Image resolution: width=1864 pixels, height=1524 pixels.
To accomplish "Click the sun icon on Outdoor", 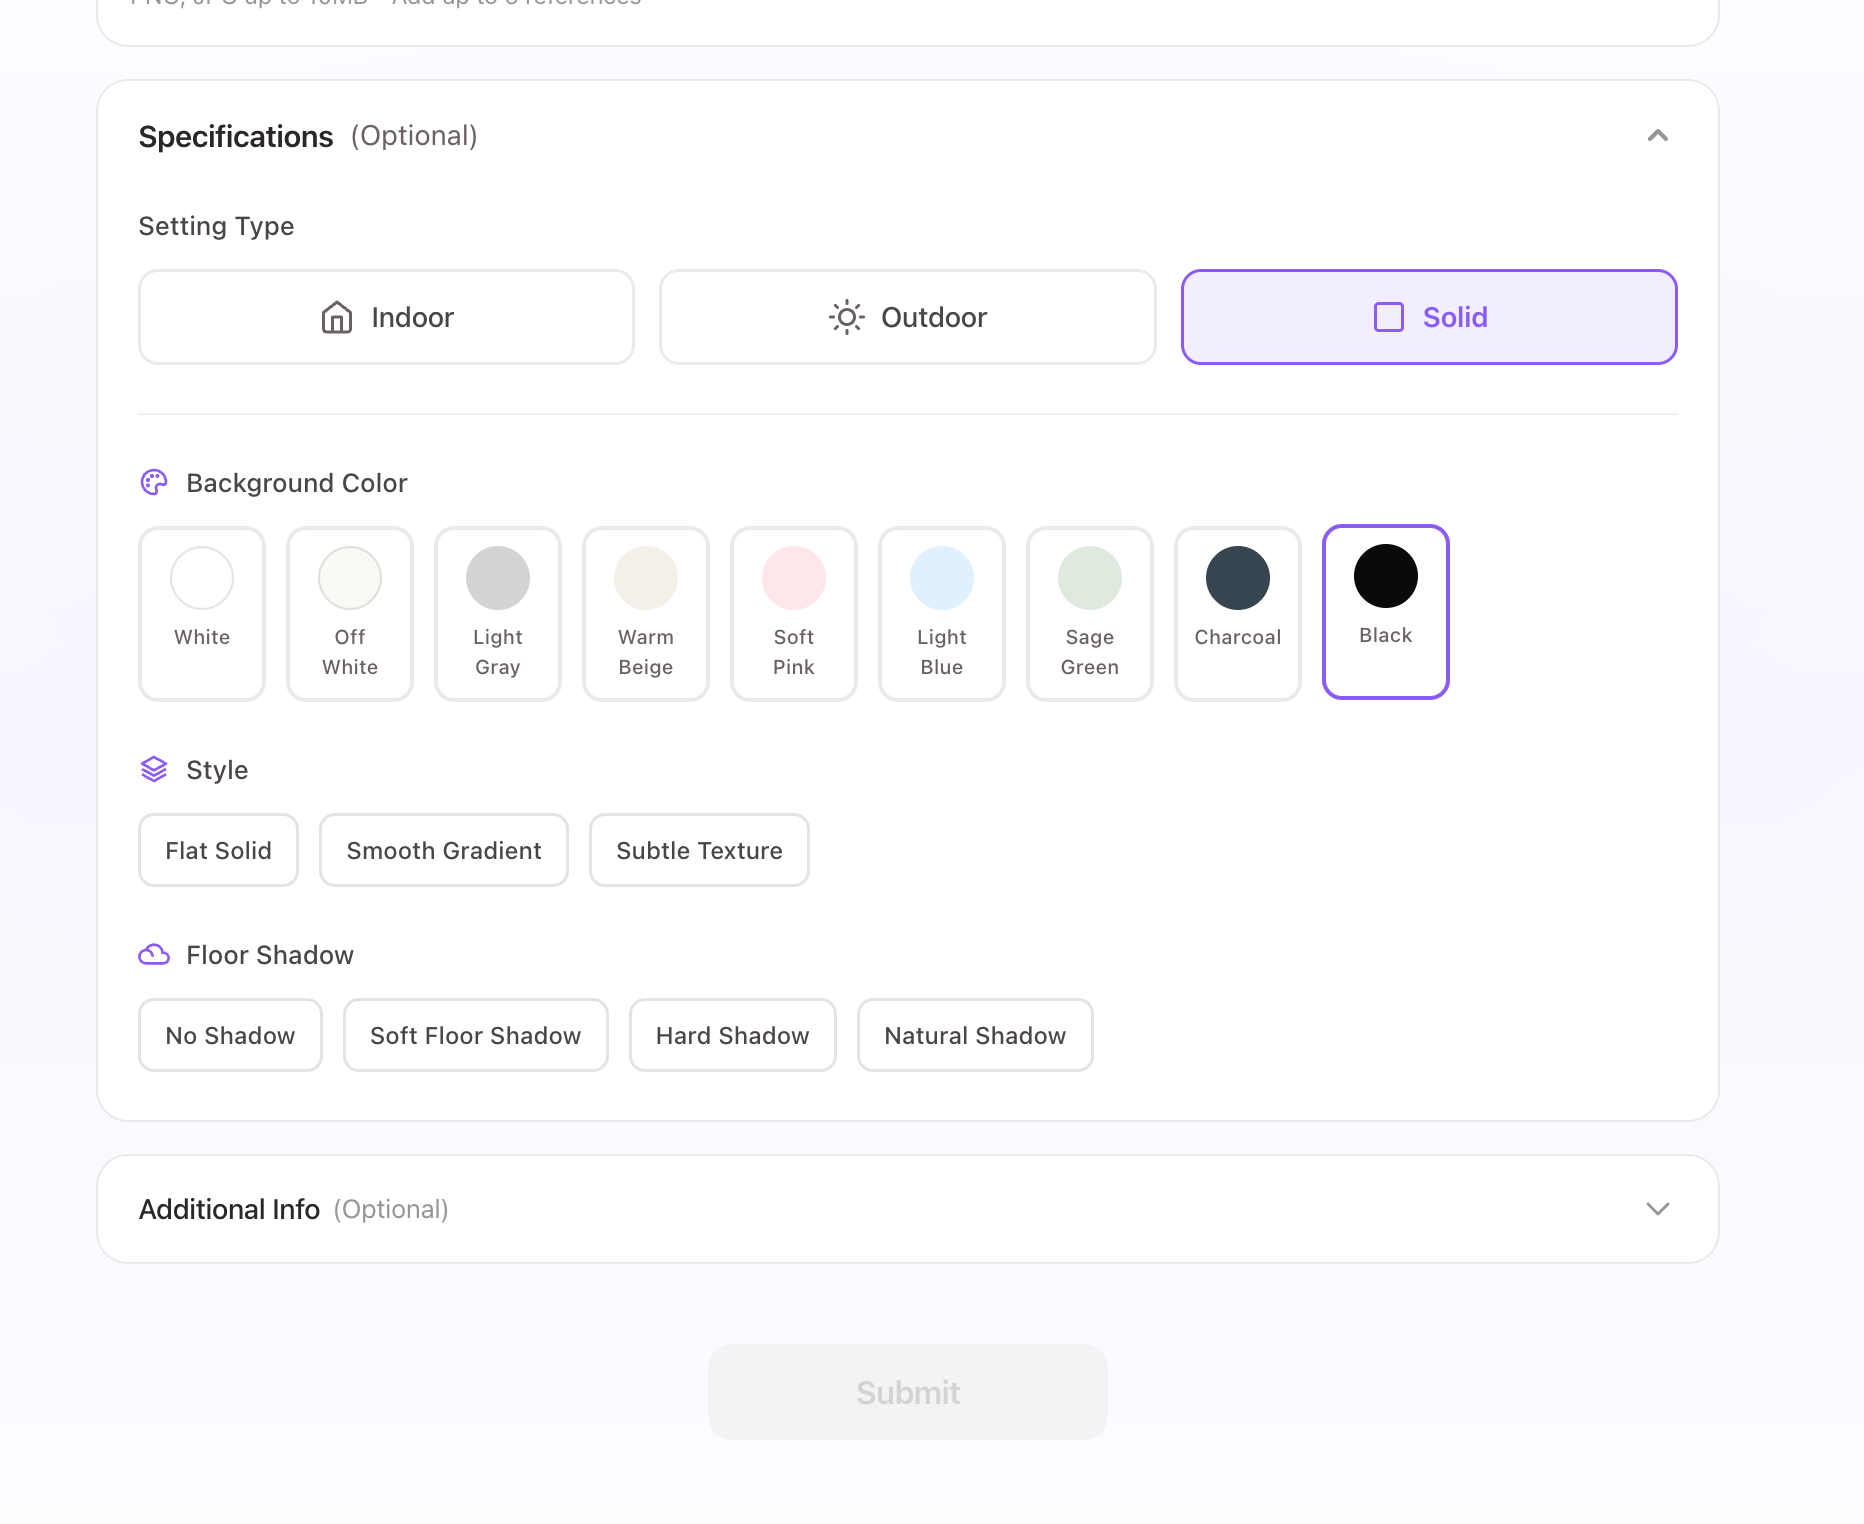I will coord(846,318).
